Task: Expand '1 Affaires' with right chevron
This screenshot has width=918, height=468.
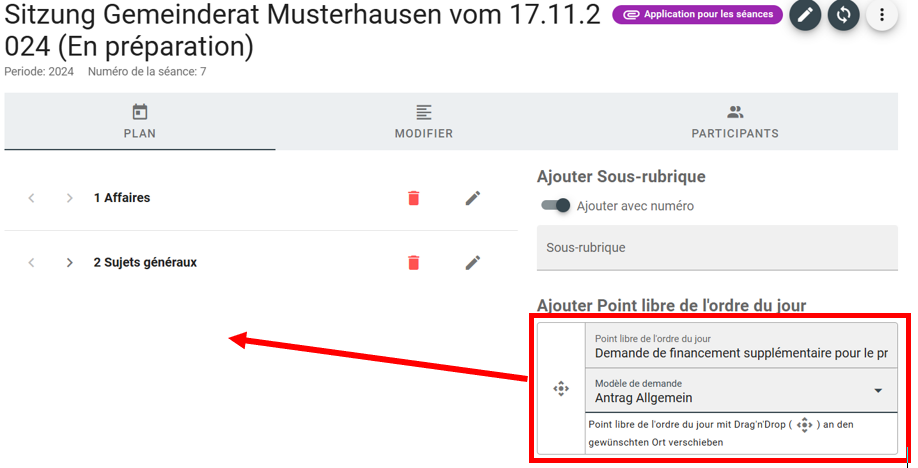Action: pyautogui.click(x=69, y=198)
